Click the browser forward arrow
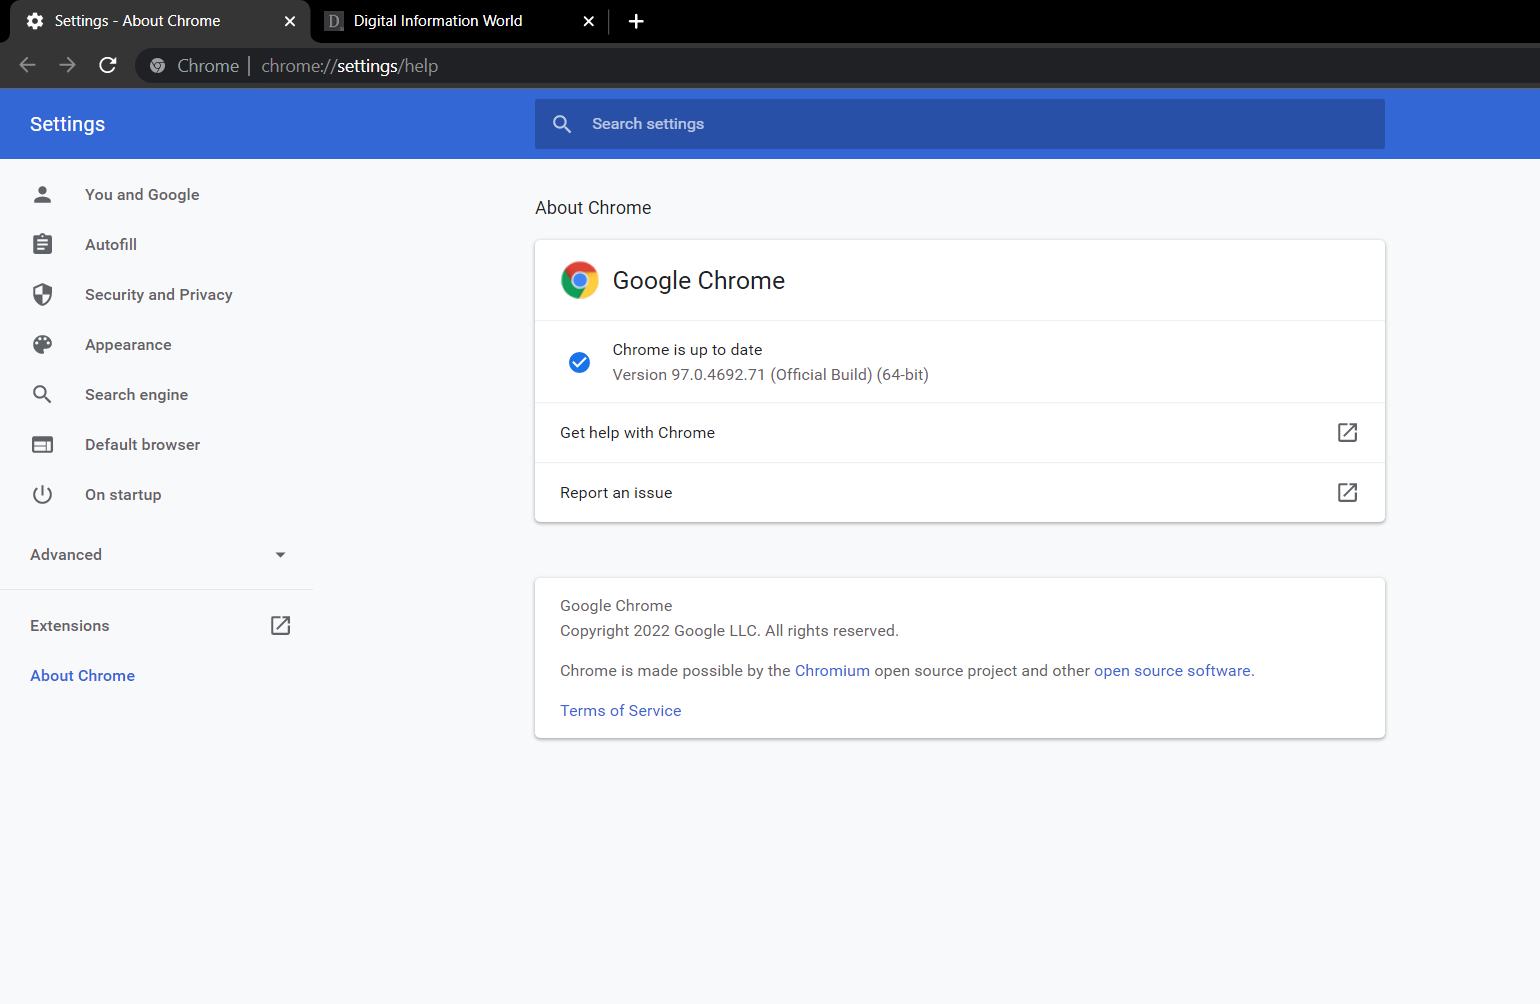Screen dimensions: 1540x1004 [x=67, y=65]
